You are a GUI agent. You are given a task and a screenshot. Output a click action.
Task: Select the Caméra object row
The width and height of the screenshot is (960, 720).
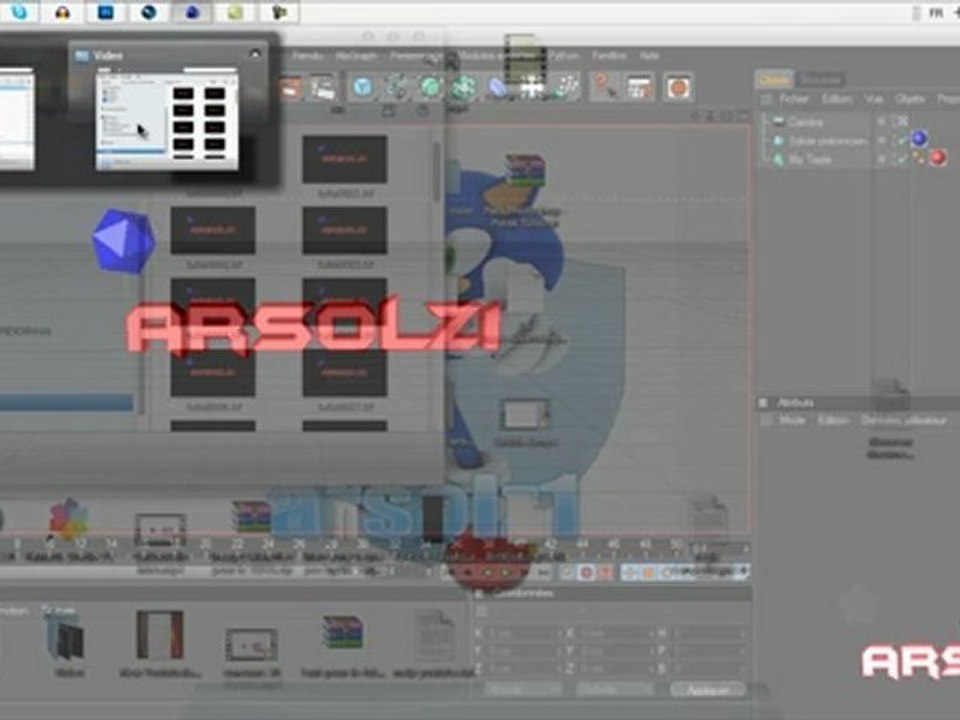(x=805, y=122)
